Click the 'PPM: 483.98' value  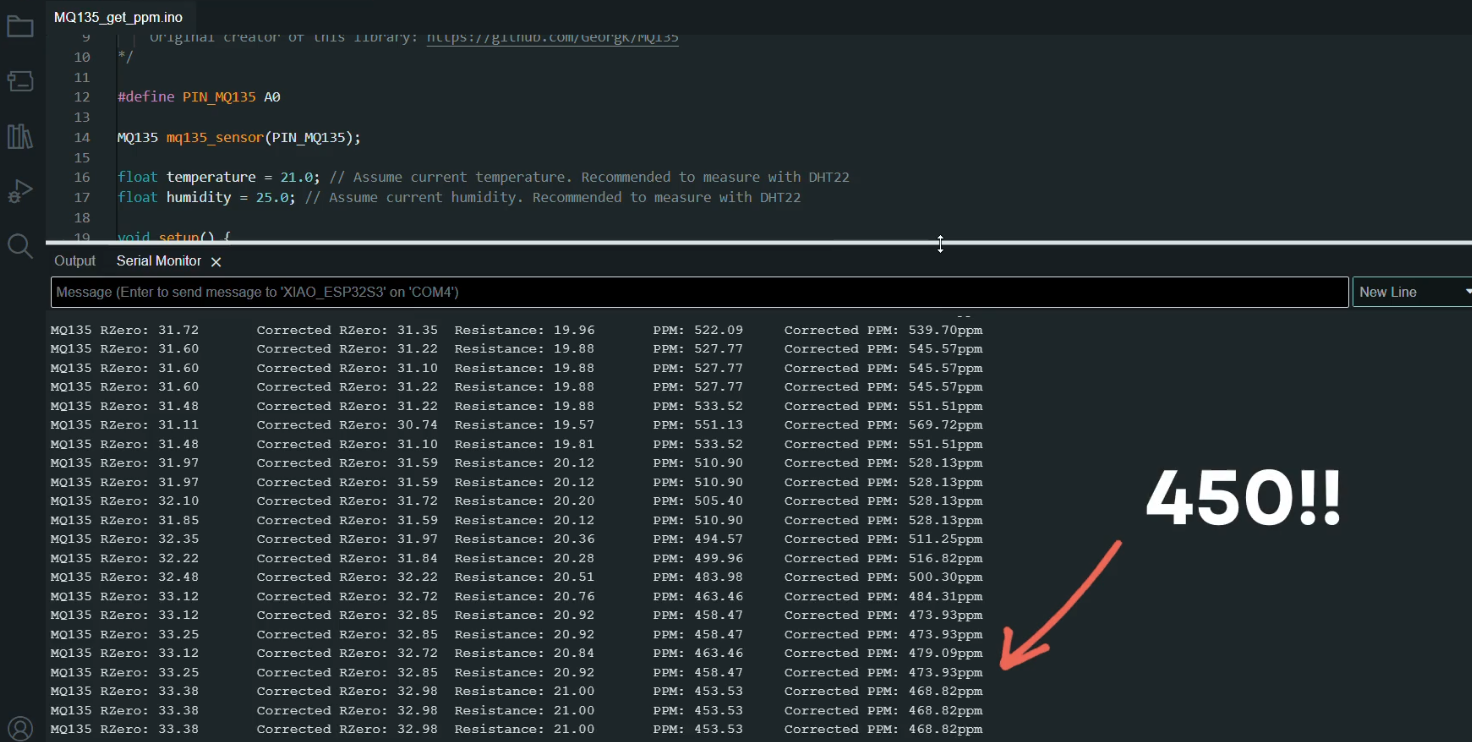698,577
